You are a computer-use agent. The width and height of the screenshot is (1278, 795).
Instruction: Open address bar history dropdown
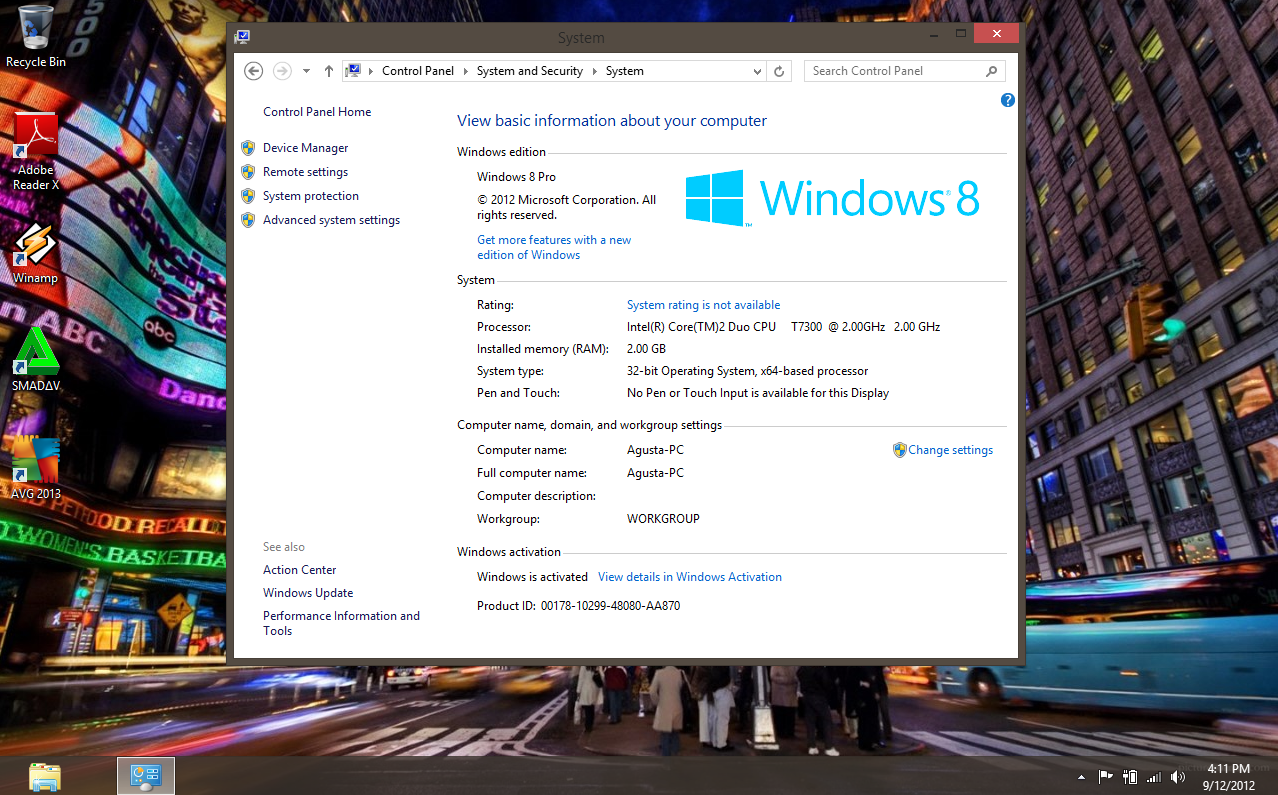pyautogui.click(x=757, y=71)
